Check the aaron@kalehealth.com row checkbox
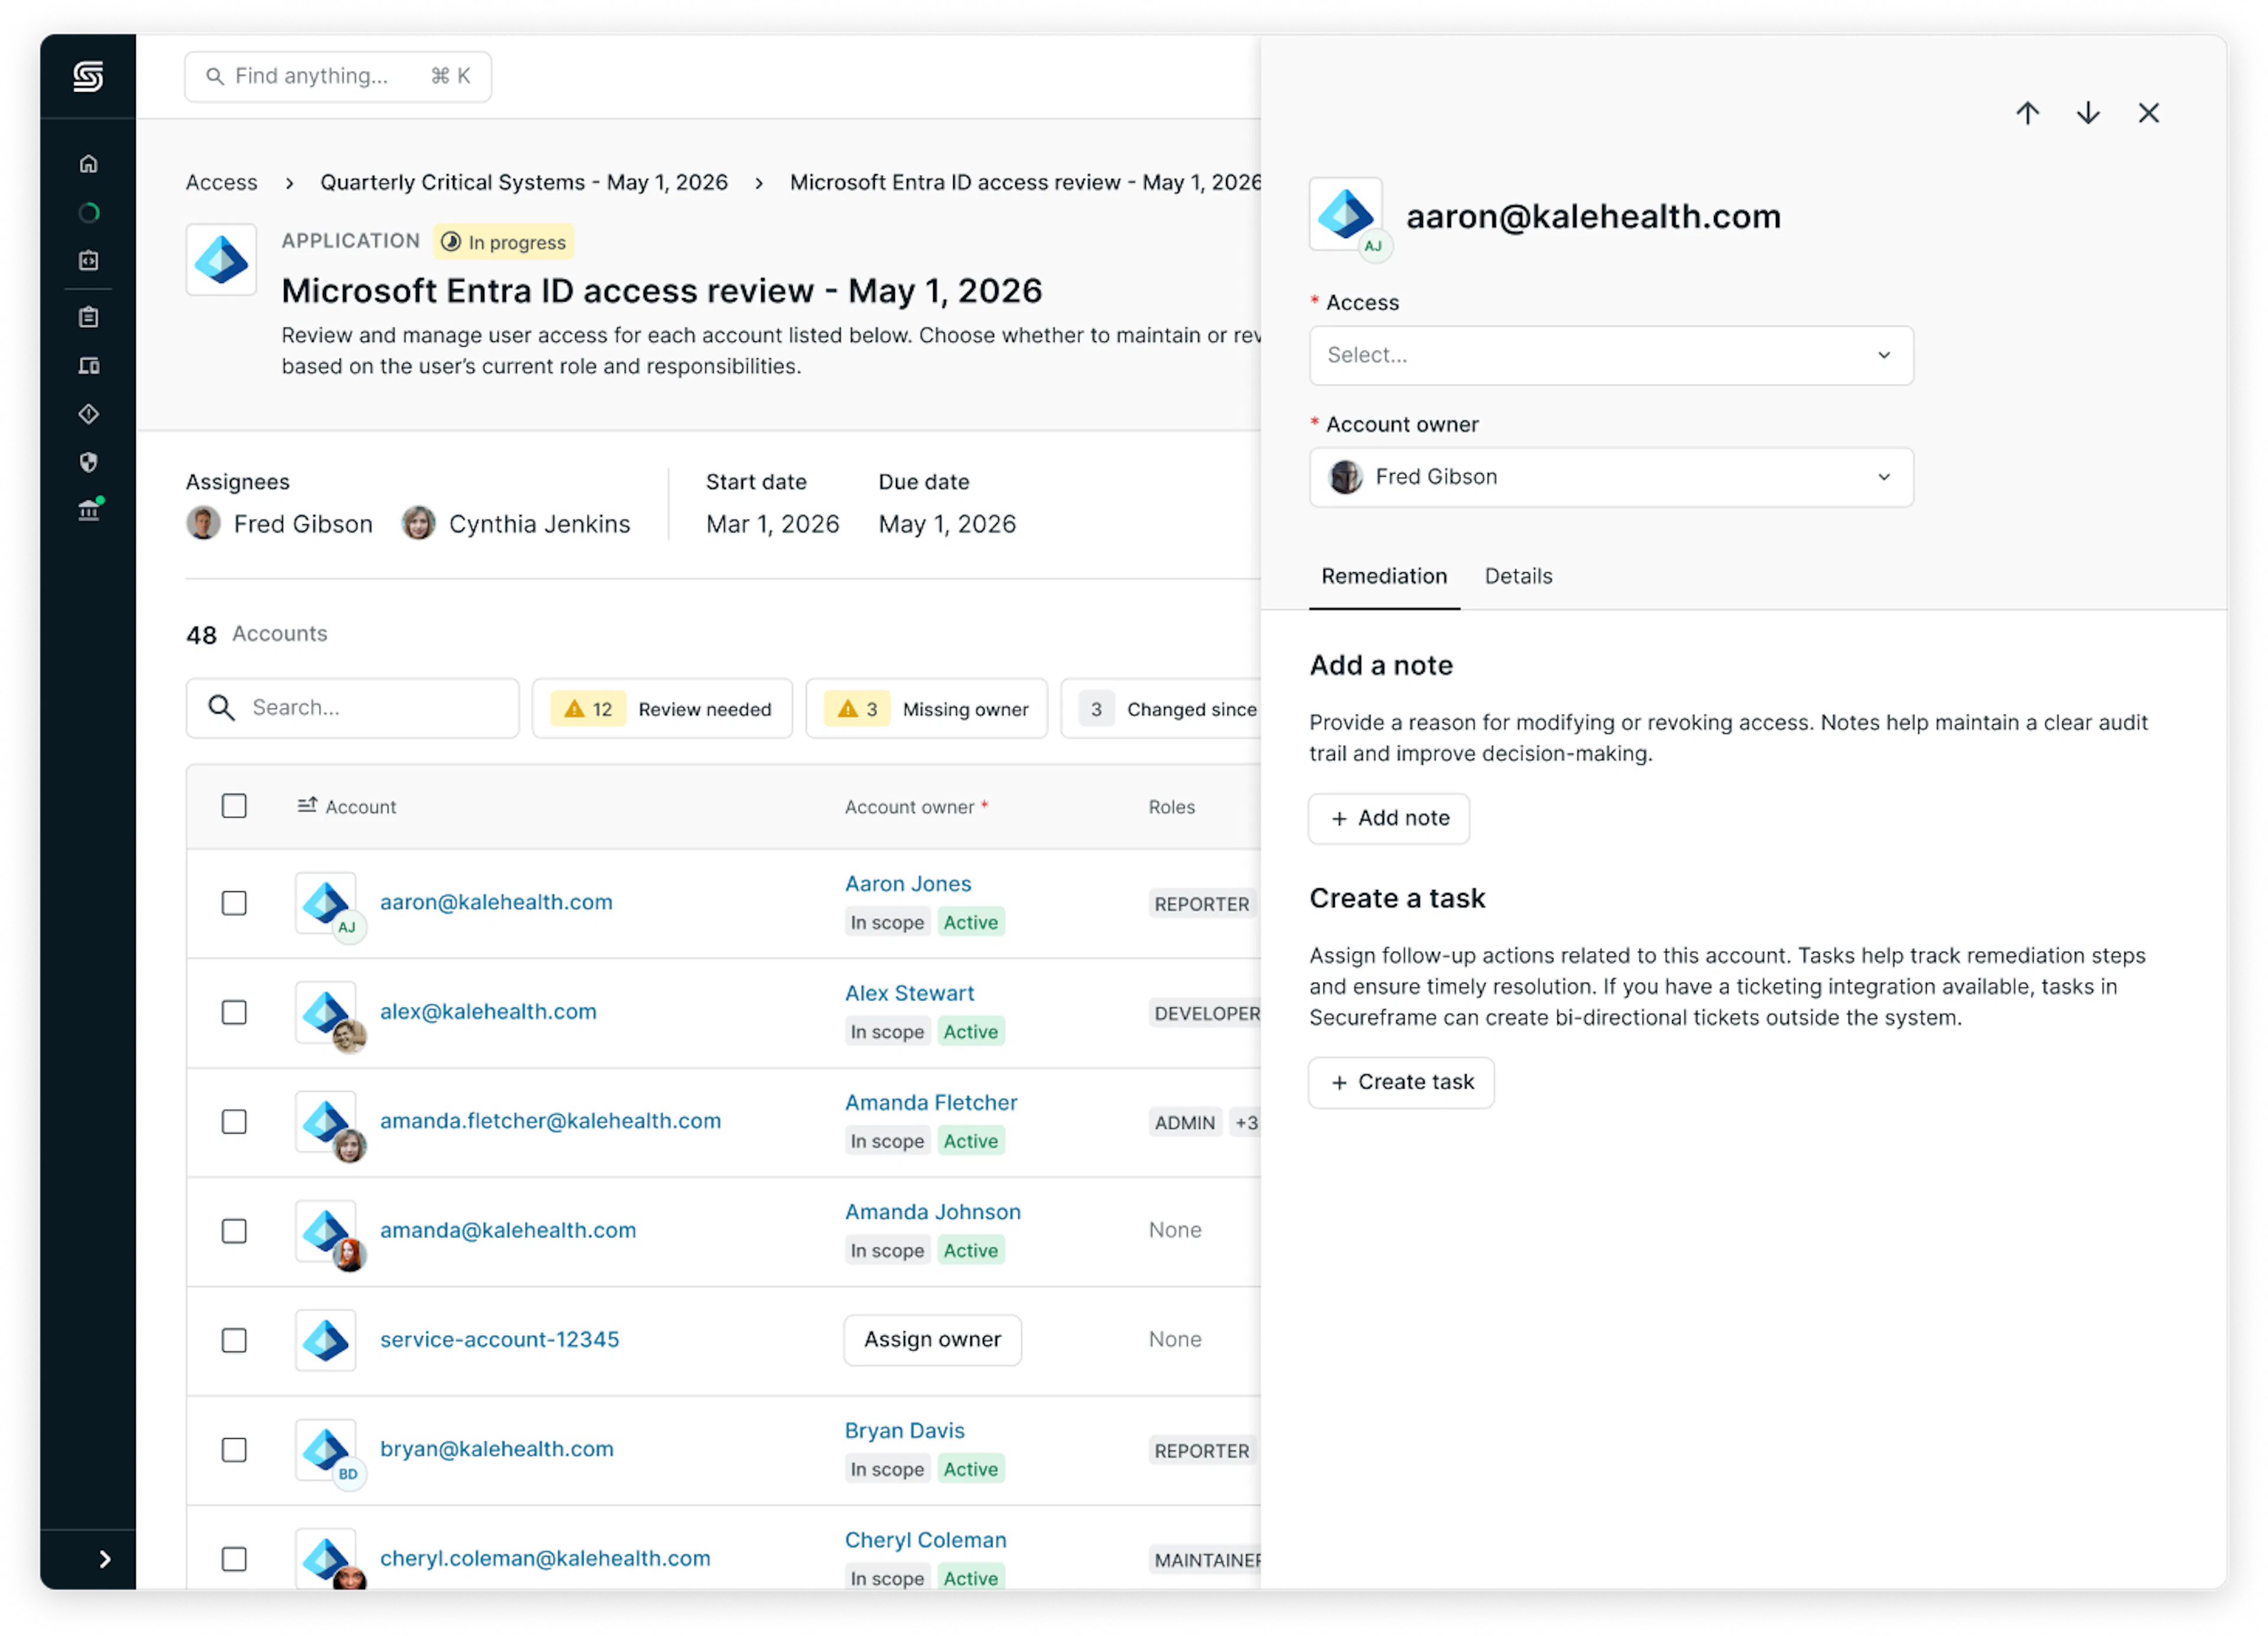This screenshot has height=1636, width=2268. 234,903
